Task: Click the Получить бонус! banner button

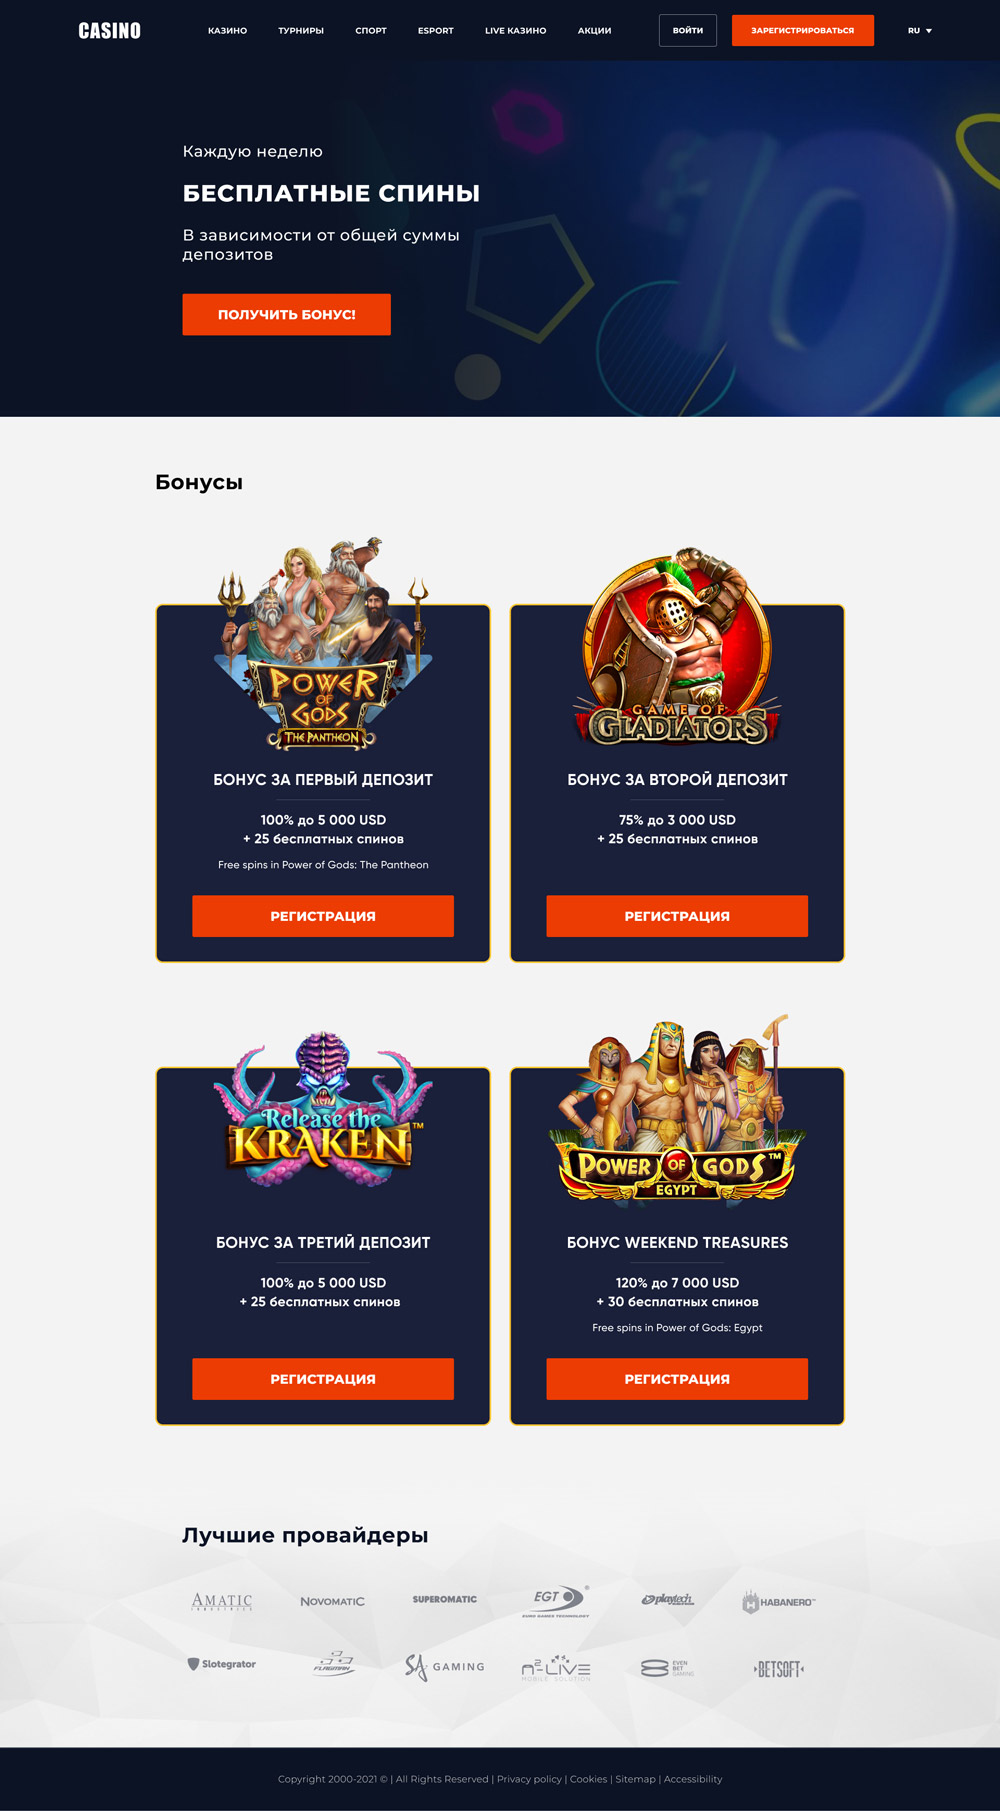Action: [x=287, y=314]
